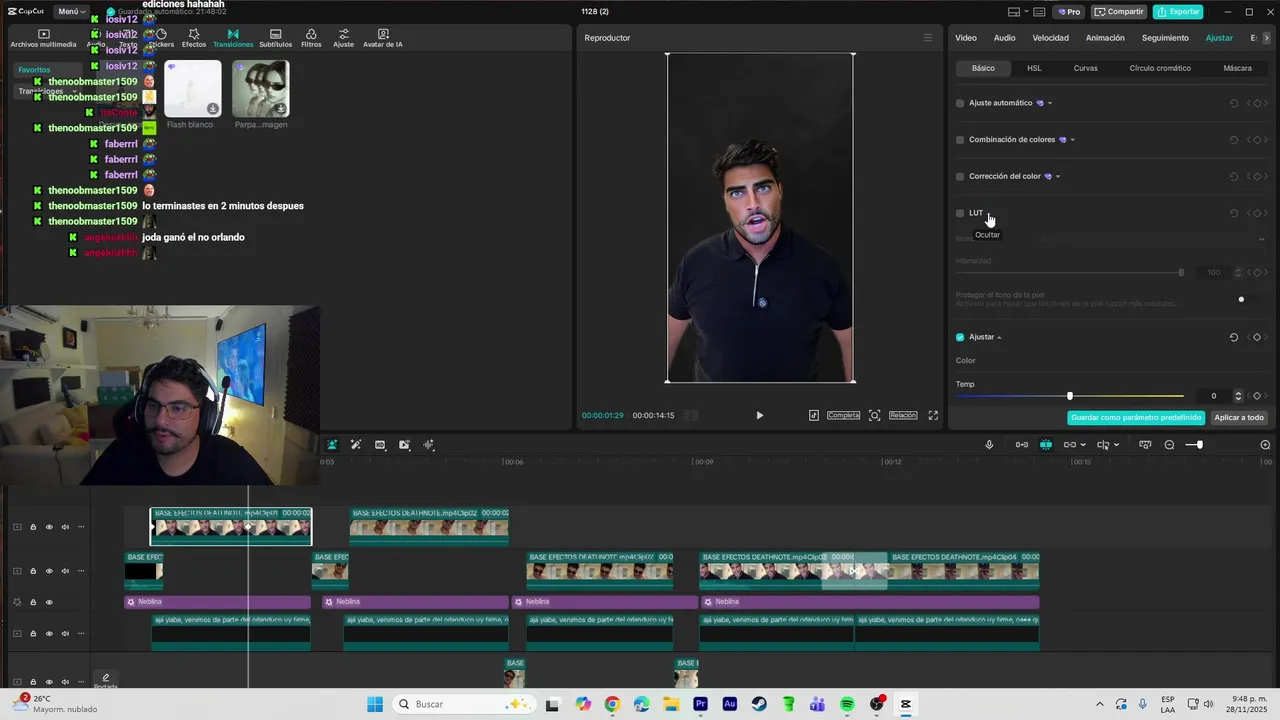Screen dimensions: 1280x720
Task: Switch to the Video inspector tab
Action: pyautogui.click(x=966, y=38)
